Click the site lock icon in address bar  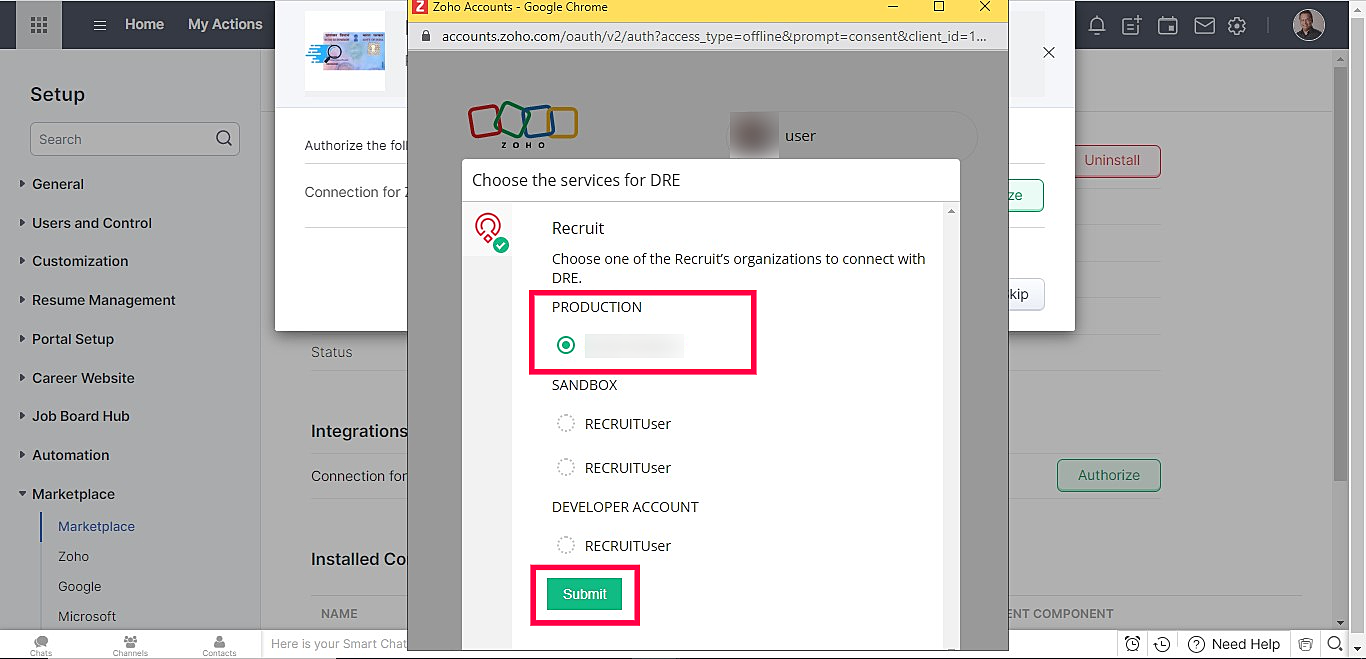[x=425, y=36]
